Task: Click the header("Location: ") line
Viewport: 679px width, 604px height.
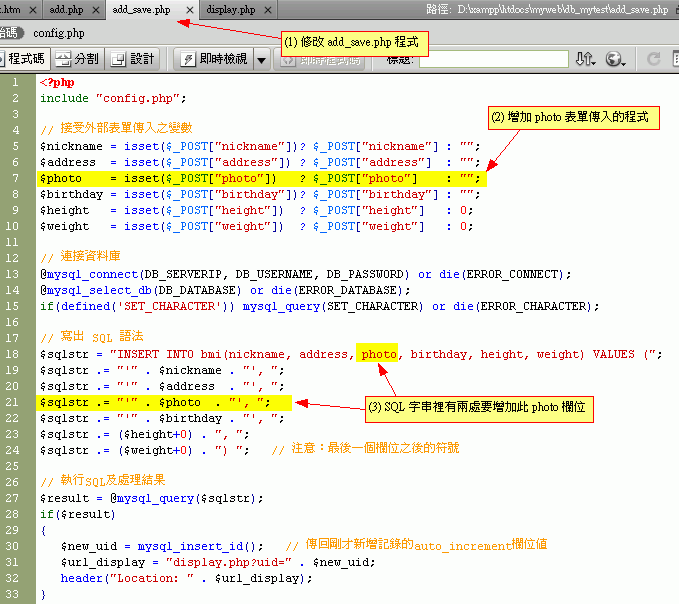Action: 186,579
